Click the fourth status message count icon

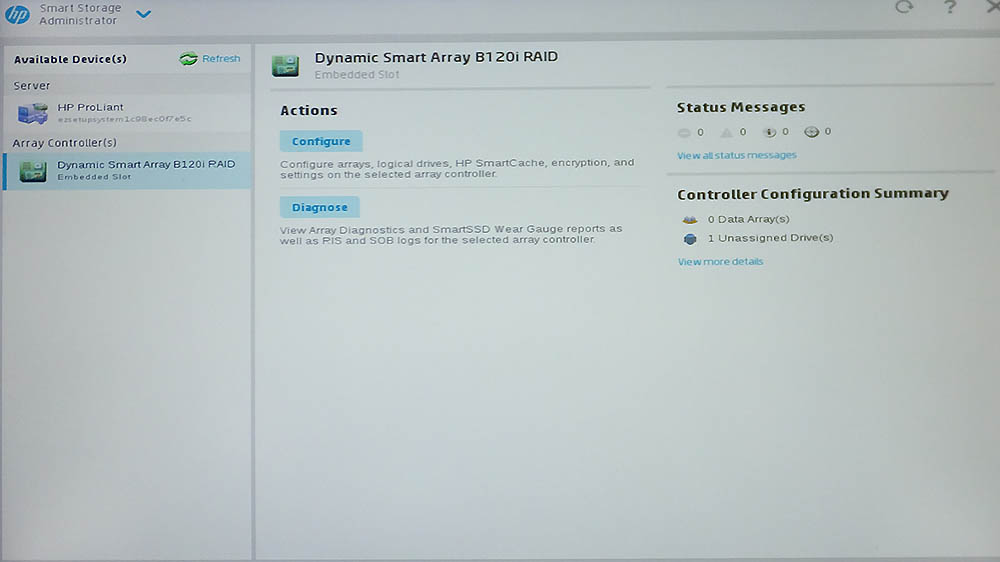811,131
